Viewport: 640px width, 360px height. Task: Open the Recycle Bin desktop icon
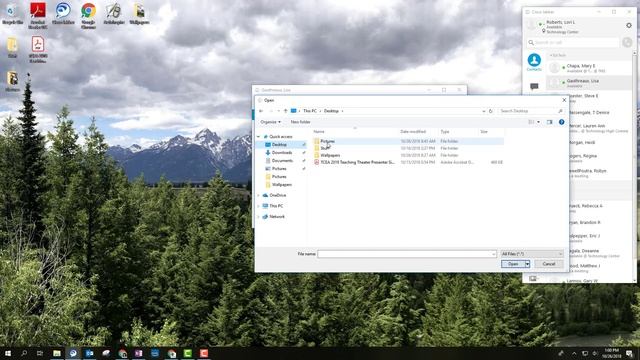[12, 13]
